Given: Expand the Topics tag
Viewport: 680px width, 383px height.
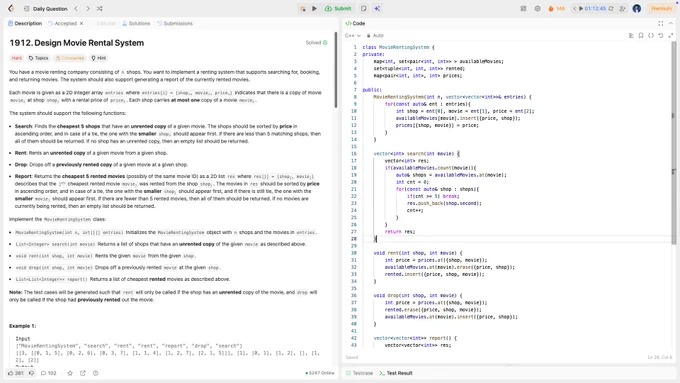Looking at the screenshot, I should [x=39, y=58].
